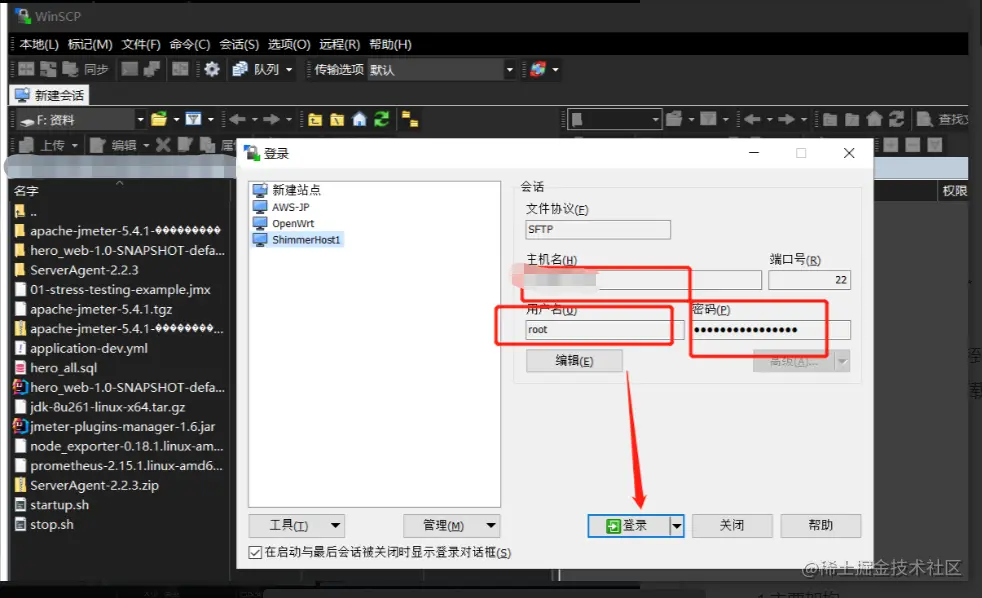982x598 pixels.
Task: Click the 密码 password field
Action: (x=771, y=329)
